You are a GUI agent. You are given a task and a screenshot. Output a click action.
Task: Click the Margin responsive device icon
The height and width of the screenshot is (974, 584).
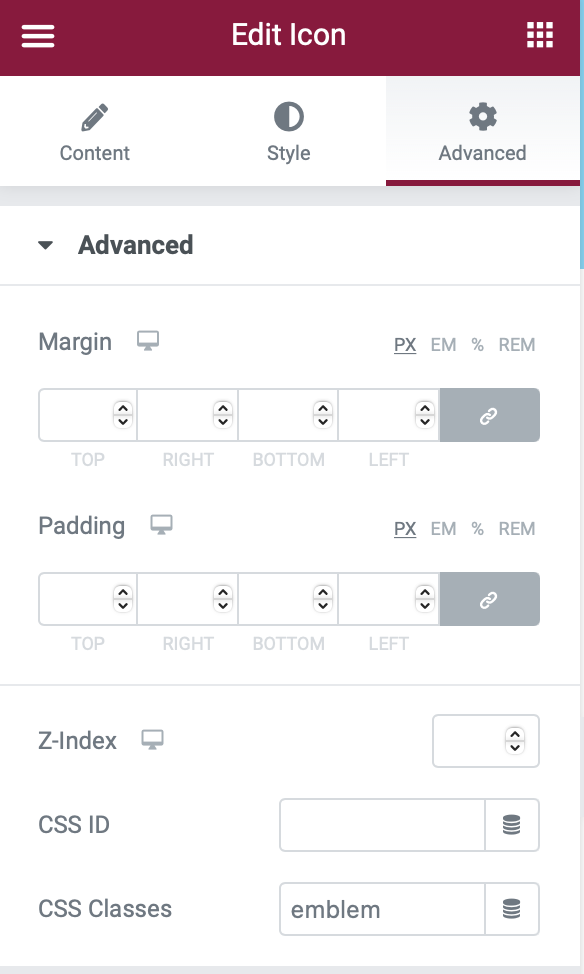point(148,341)
